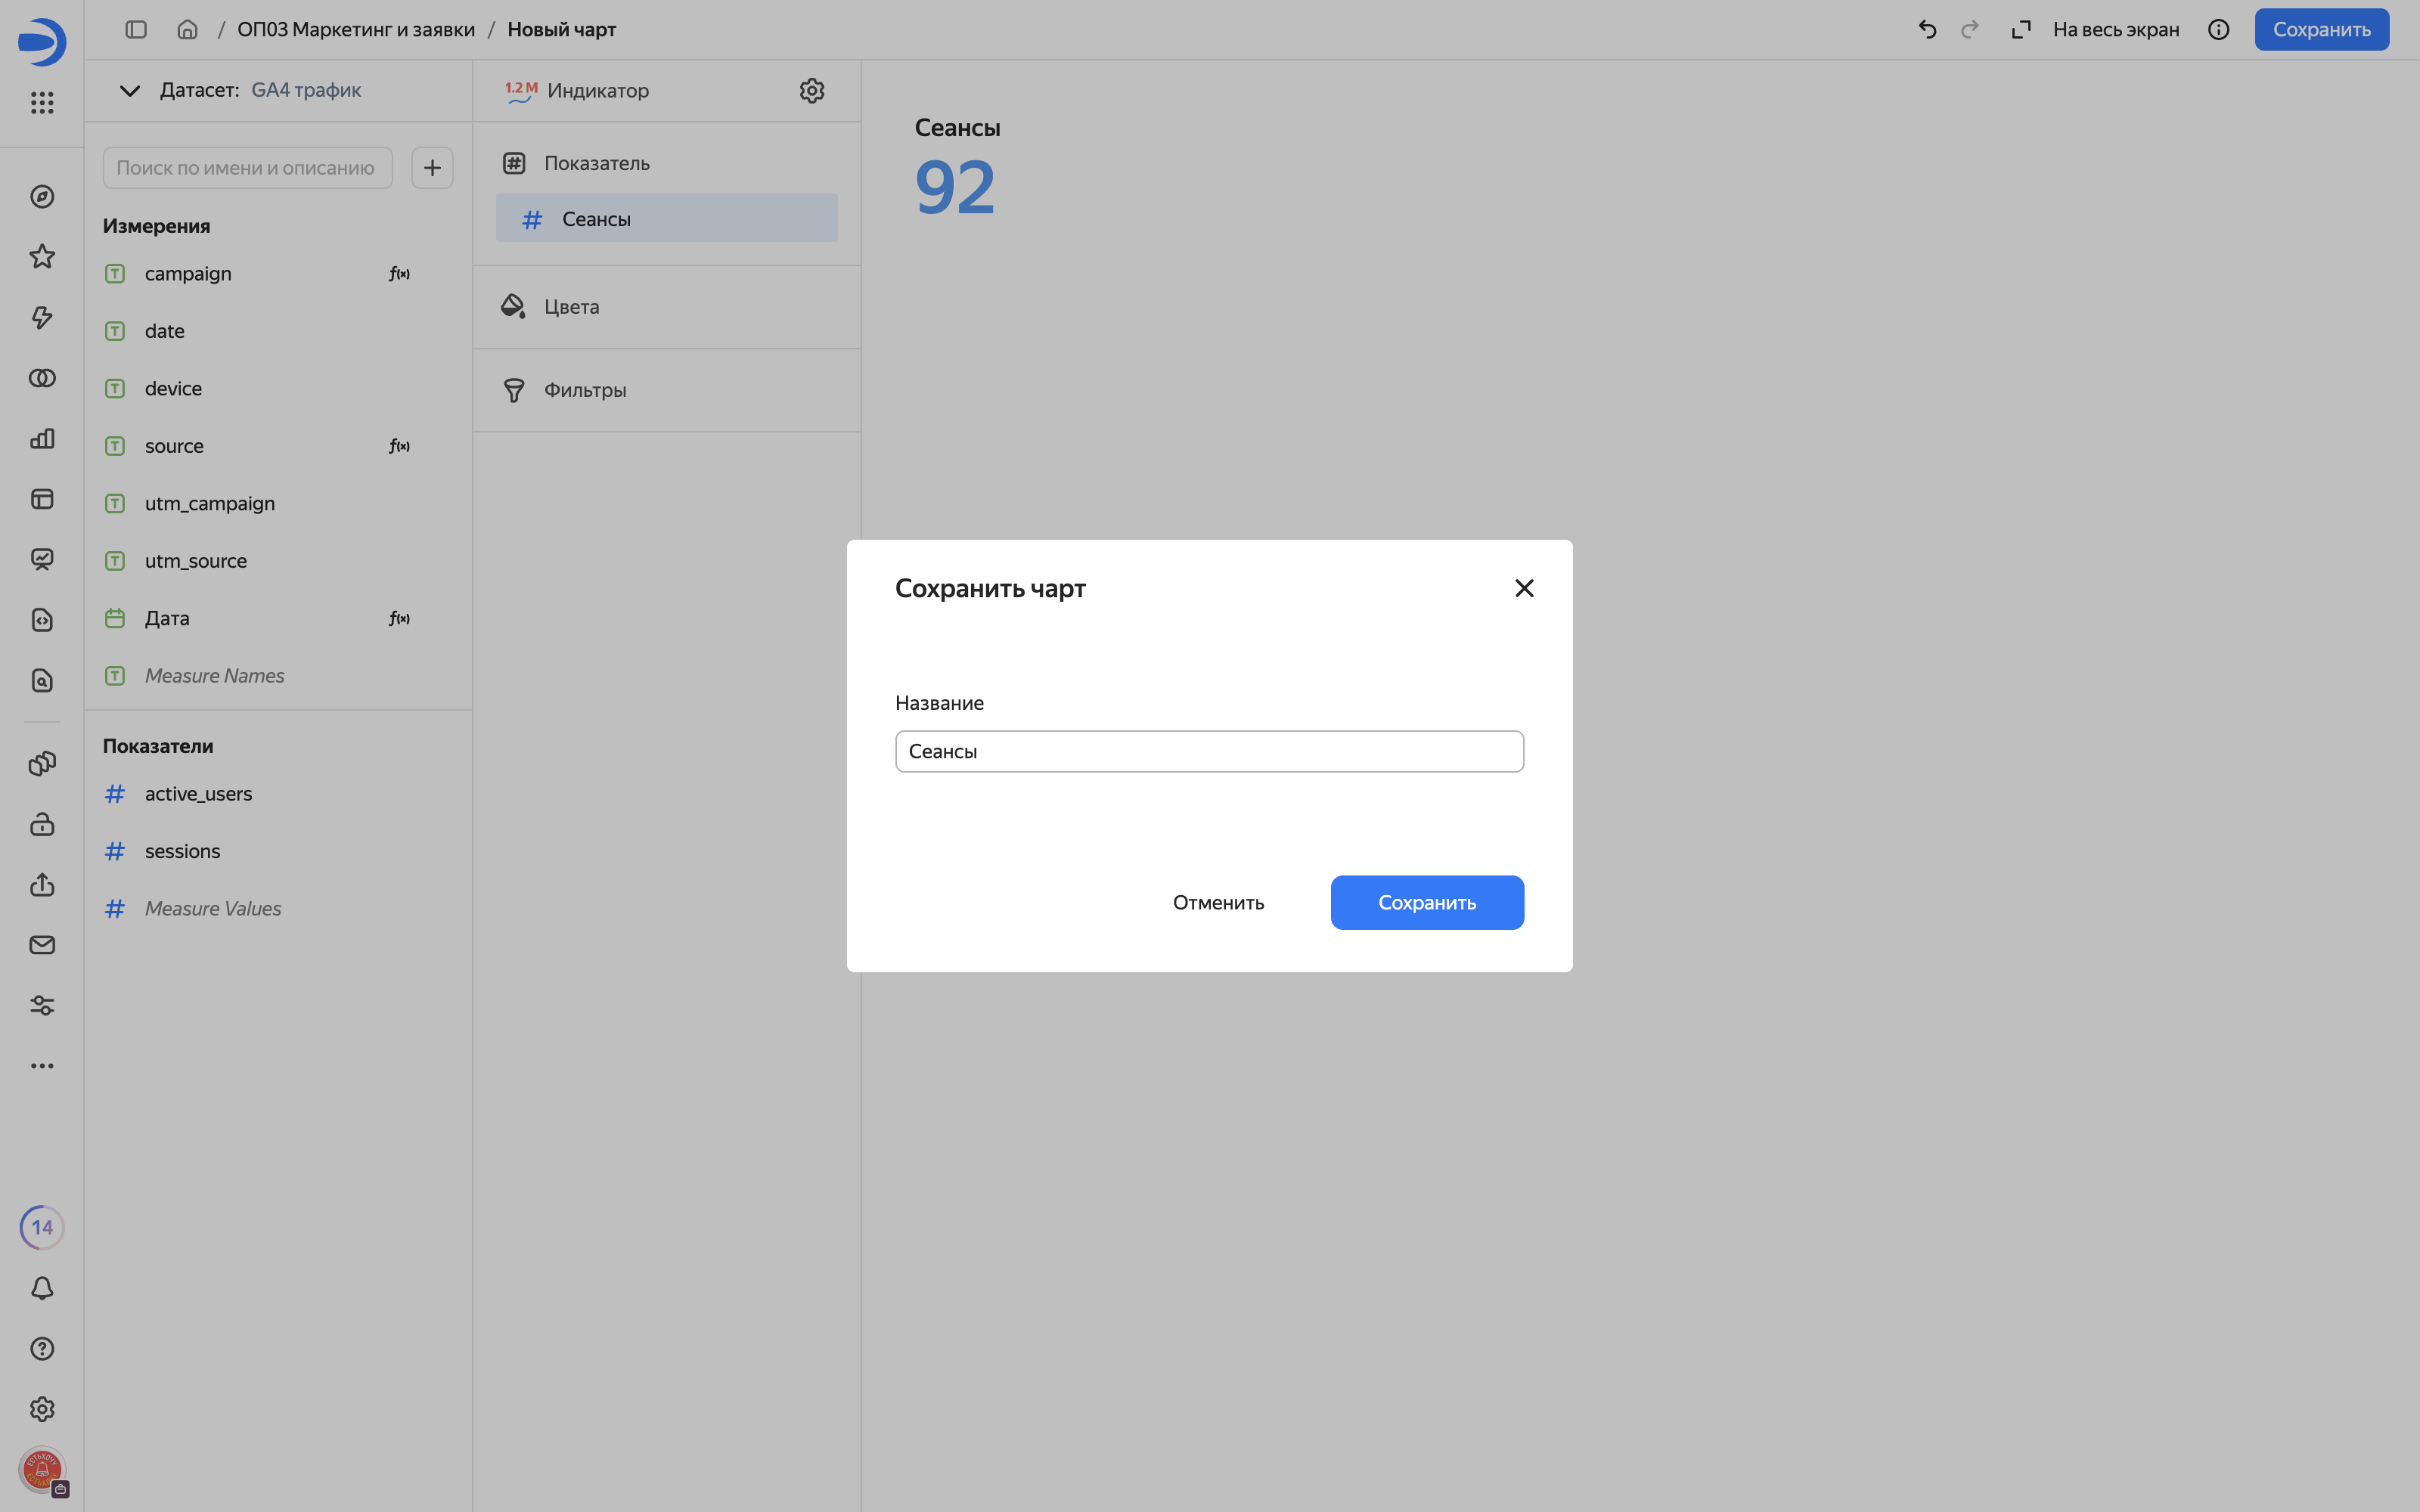Open fullscreen mode icon

(2021, 30)
